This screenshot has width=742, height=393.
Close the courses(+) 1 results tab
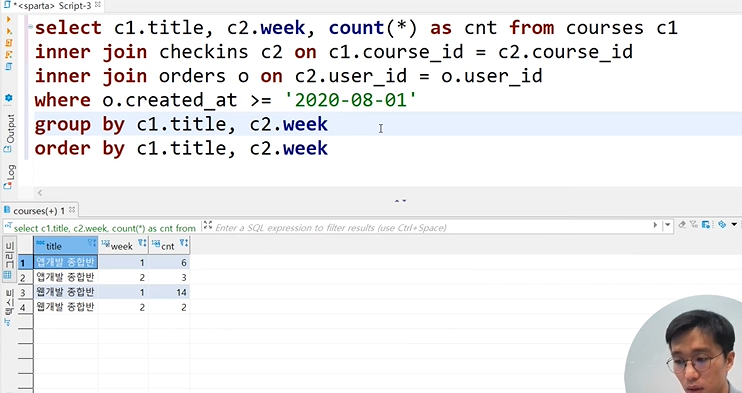click(x=72, y=210)
